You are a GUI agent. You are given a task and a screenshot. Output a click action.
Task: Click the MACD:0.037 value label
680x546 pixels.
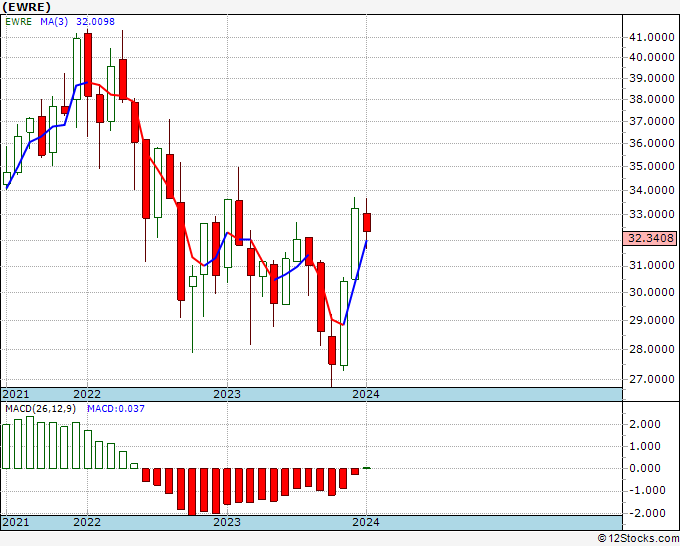tap(116, 409)
